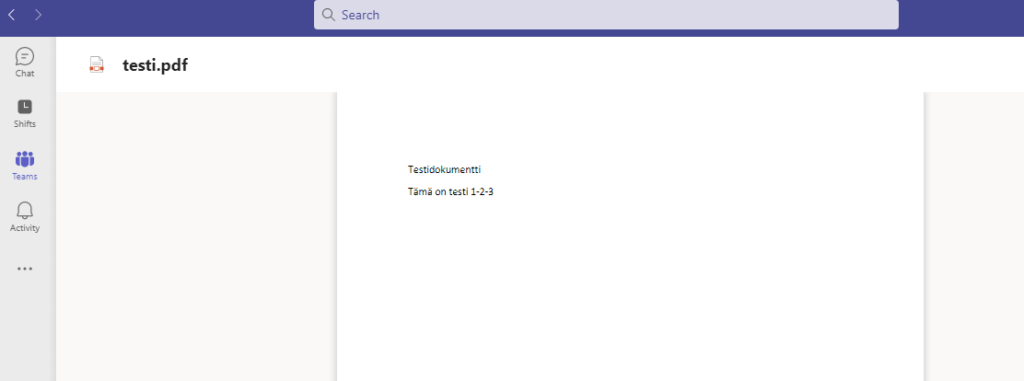Show more apps via ellipsis
This screenshot has width=1024, height=381.
click(x=25, y=269)
